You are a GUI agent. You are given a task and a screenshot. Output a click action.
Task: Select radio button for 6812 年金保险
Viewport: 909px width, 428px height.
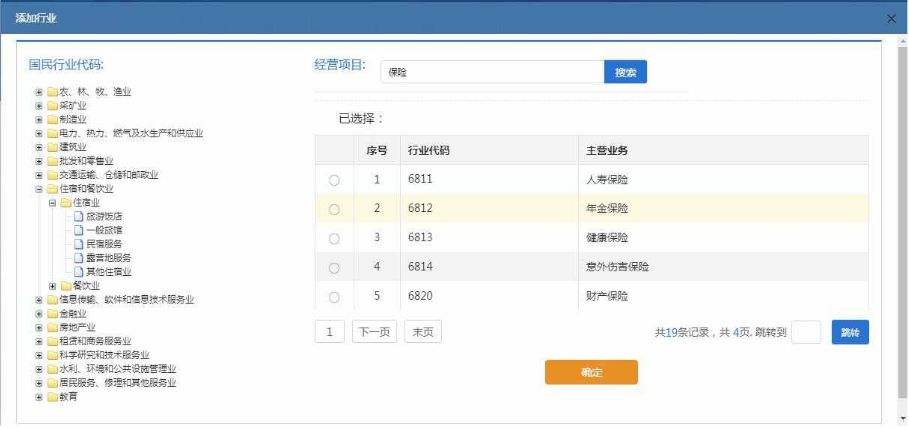coord(334,209)
